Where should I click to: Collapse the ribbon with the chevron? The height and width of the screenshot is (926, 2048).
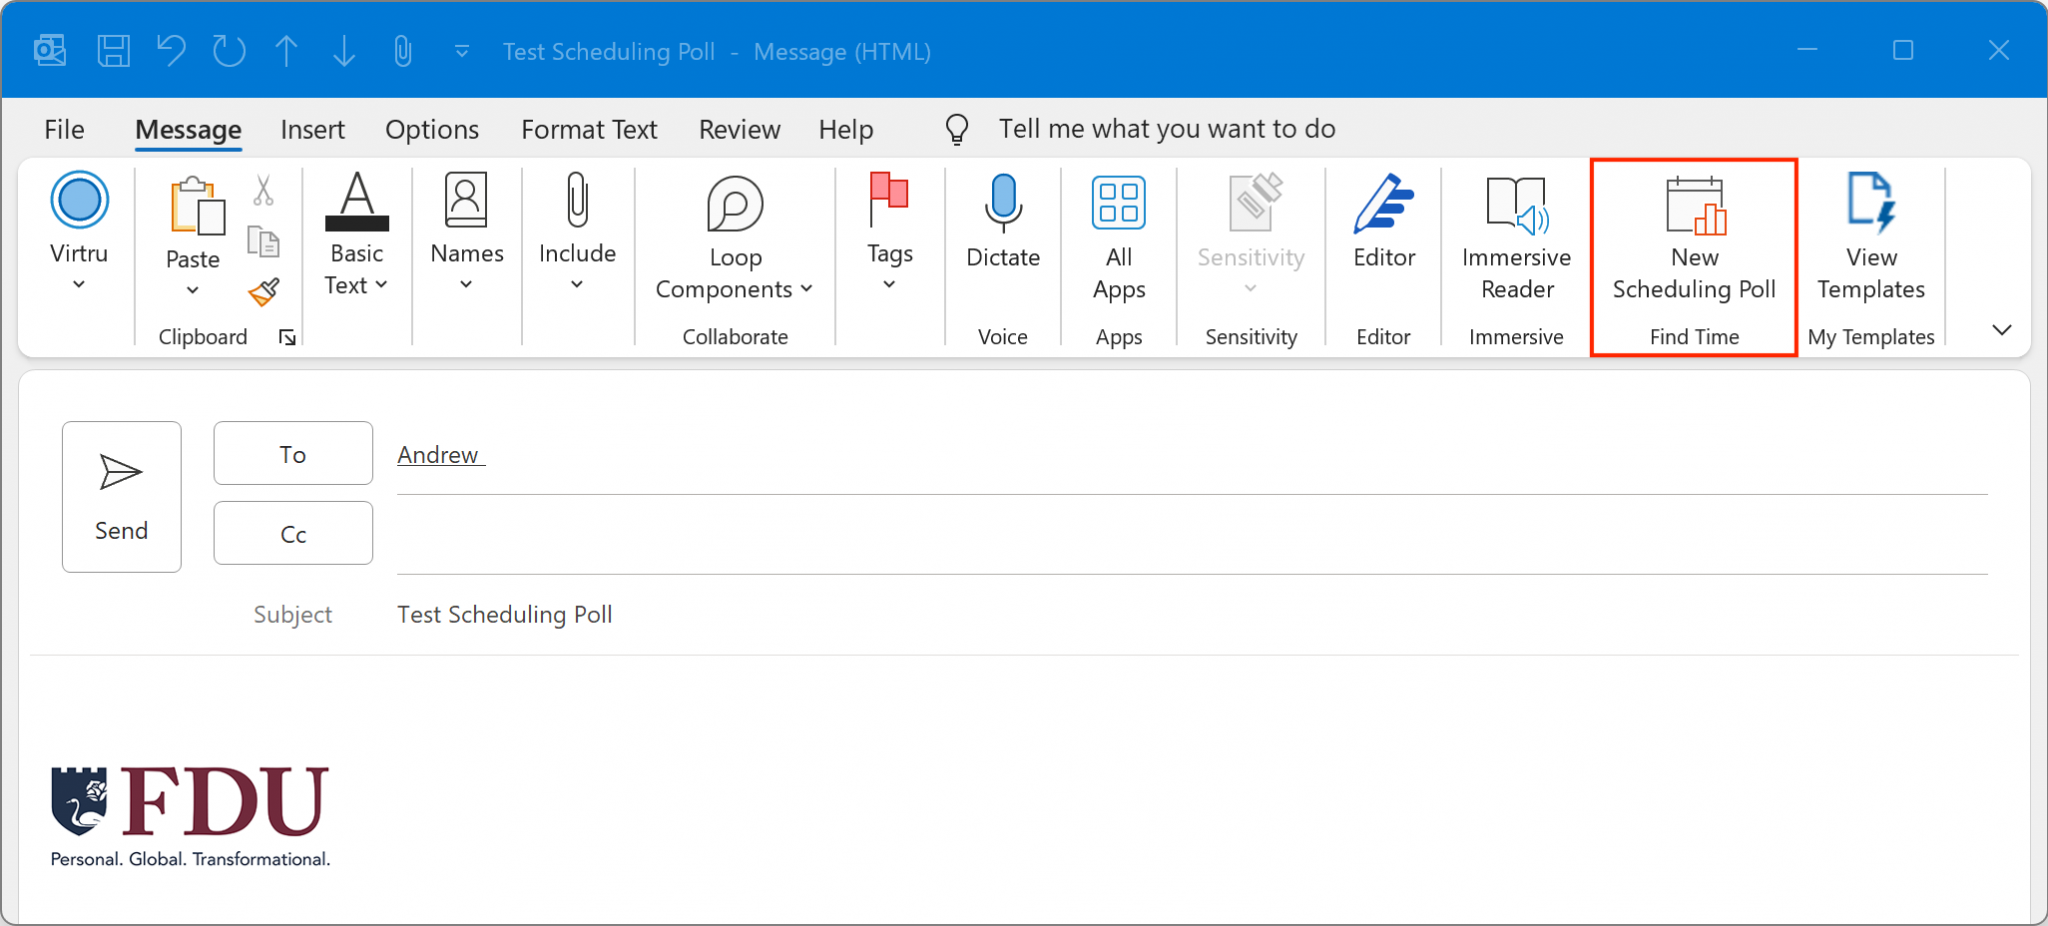[x=2002, y=329]
